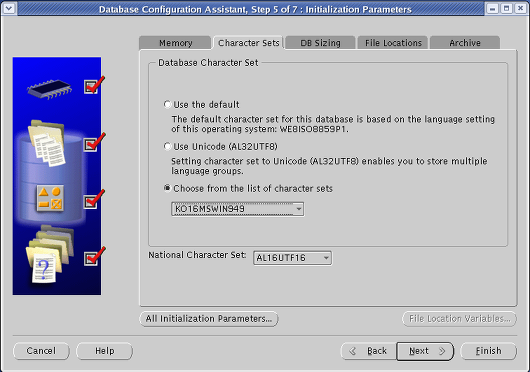Open the window menu icon in title bar

[9, 8]
